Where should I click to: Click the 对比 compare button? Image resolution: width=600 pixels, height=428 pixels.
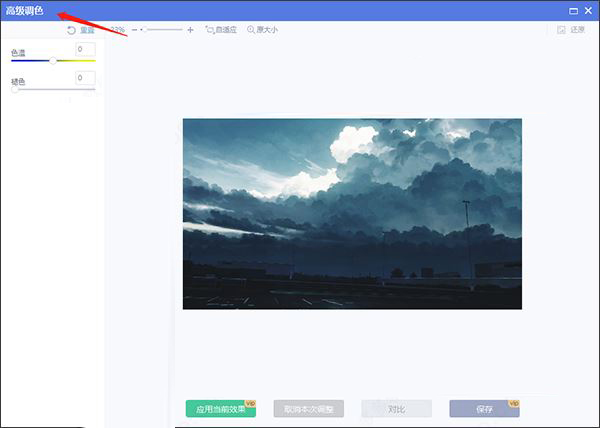(396, 409)
